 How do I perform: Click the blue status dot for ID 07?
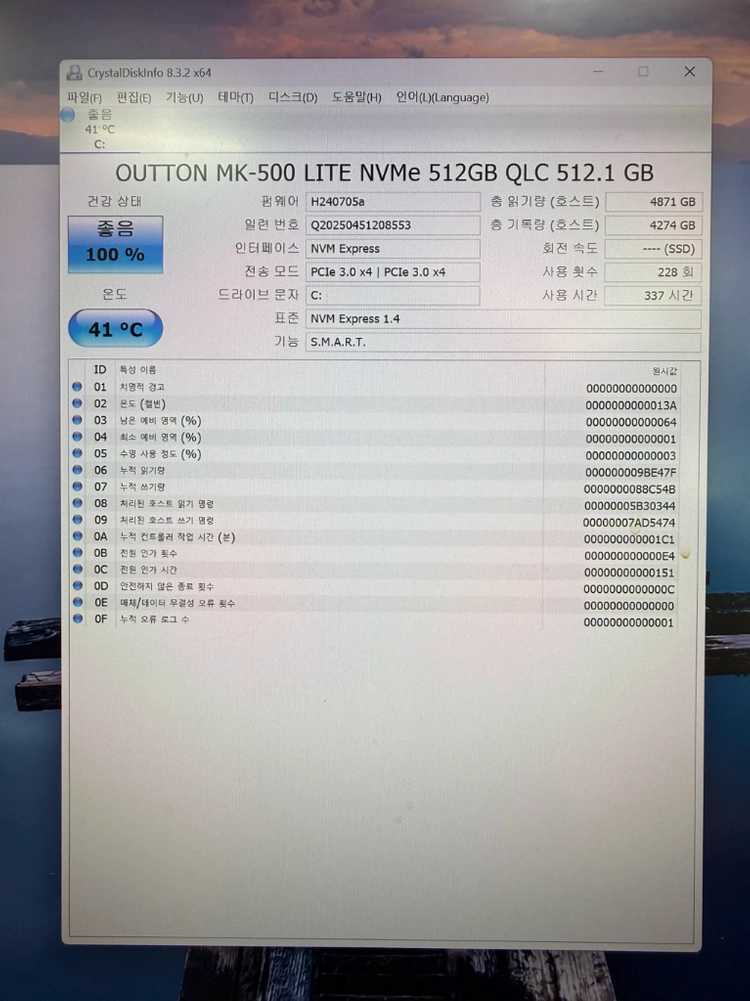click(77, 486)
